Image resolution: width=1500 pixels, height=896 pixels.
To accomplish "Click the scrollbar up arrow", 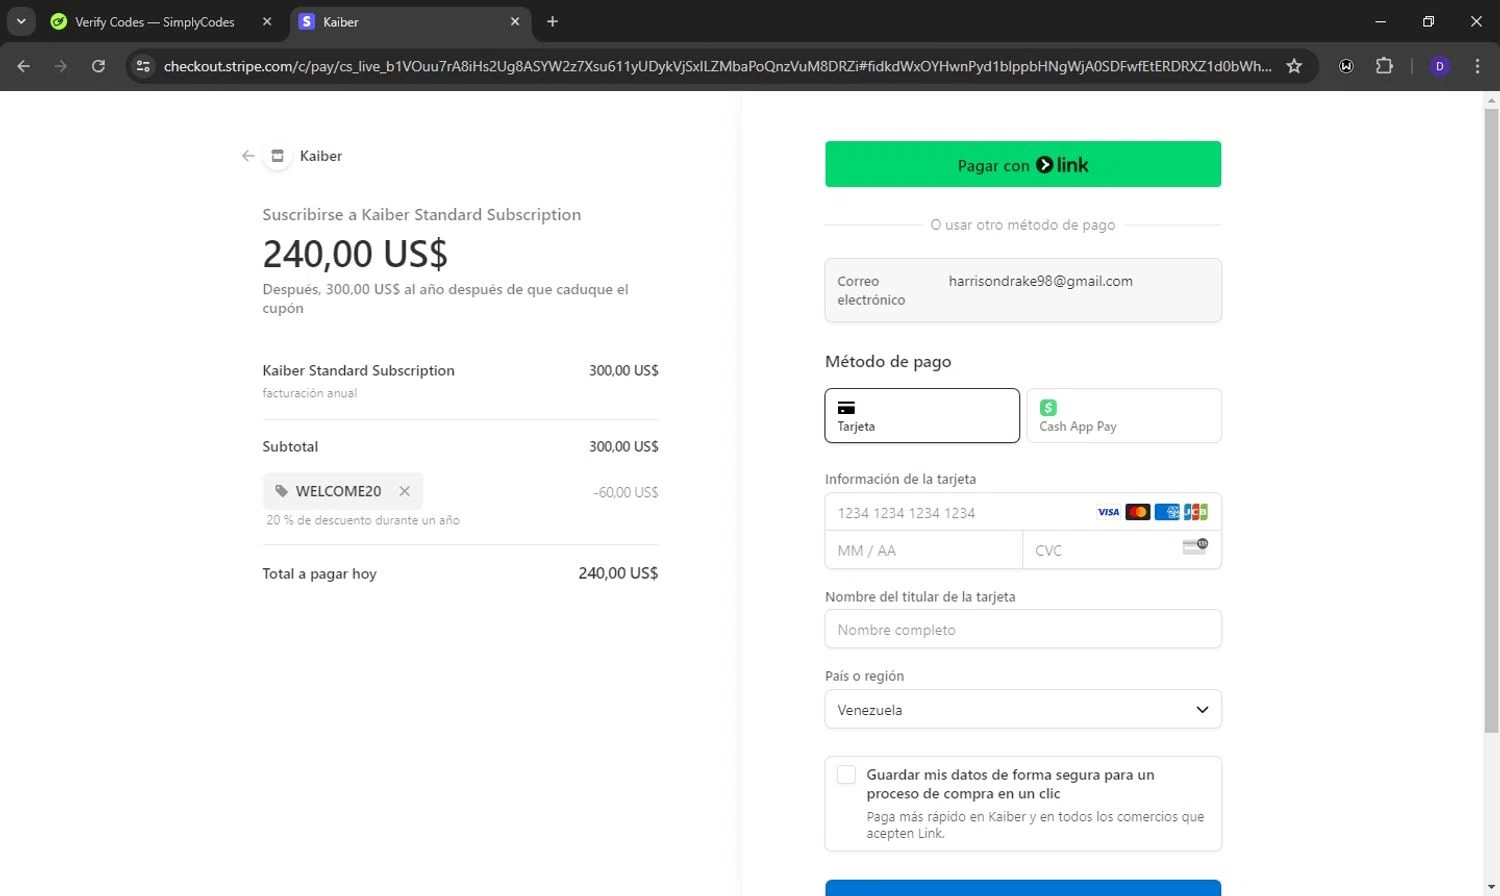I will (x=1491, y=101).
